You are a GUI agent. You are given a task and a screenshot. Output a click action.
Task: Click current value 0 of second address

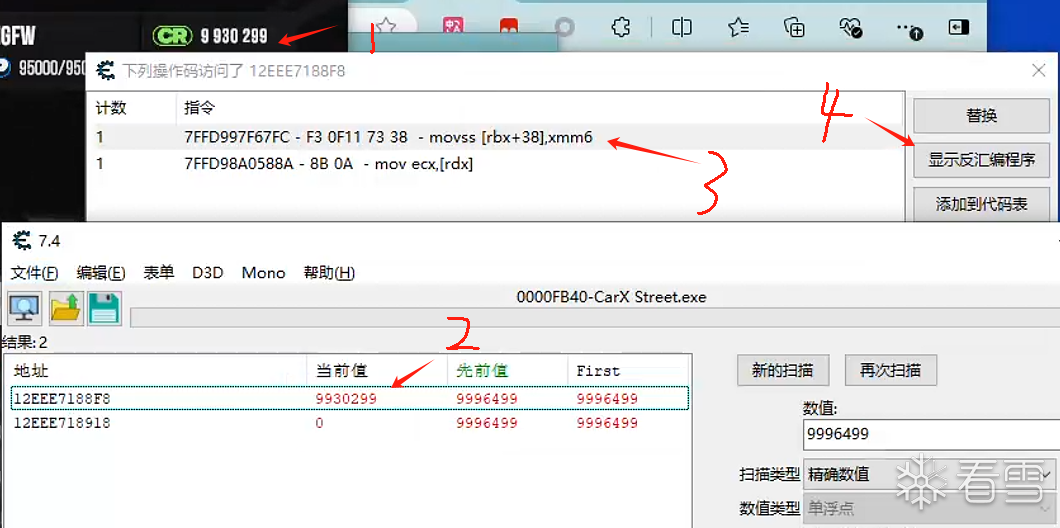pyautogui.click(x=319, y=423)
